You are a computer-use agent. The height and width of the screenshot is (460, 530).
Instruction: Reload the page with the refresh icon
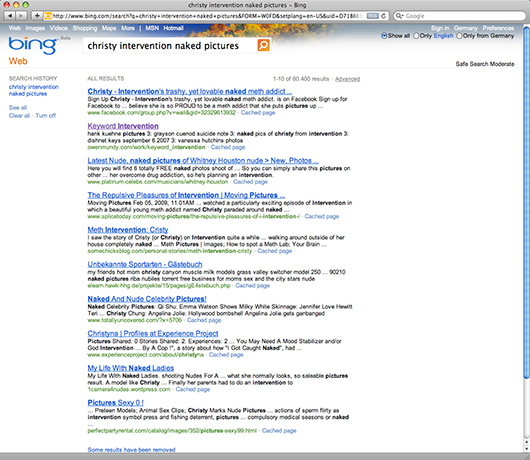pos(383,16)
